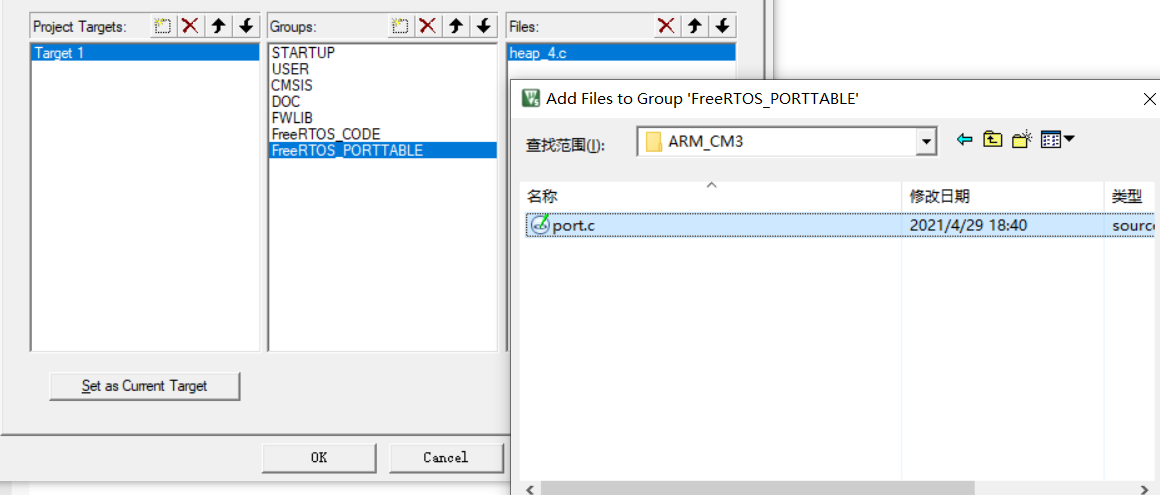The height and width of the screenshot is (495, 1160).
Task: Click the Cancel button
Action: pos(446,457)
